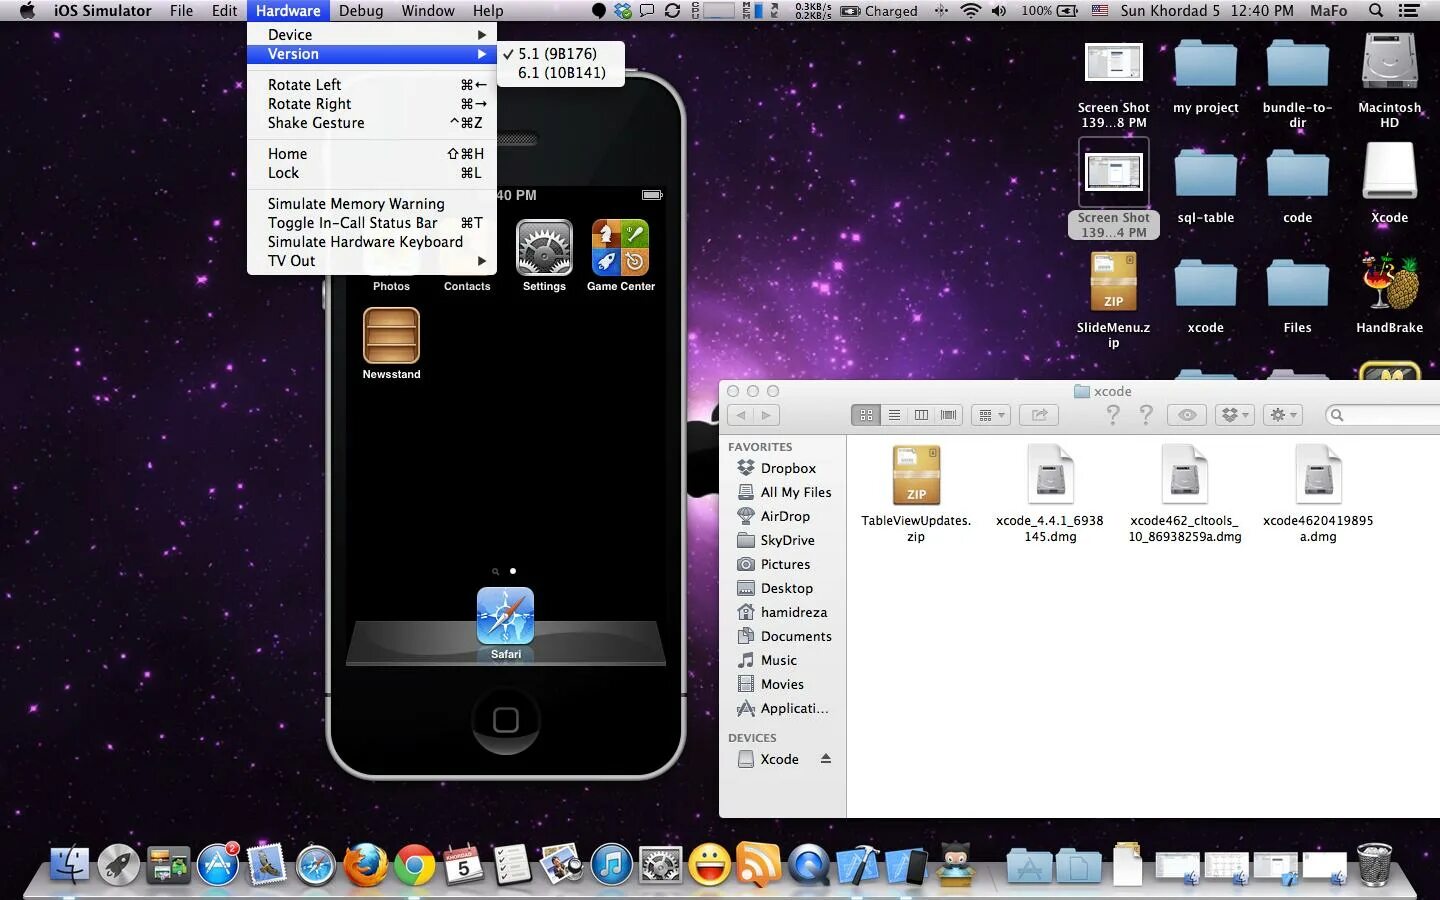
Task: Open the Finder action gear dropdown
Action: point(1283,415)
